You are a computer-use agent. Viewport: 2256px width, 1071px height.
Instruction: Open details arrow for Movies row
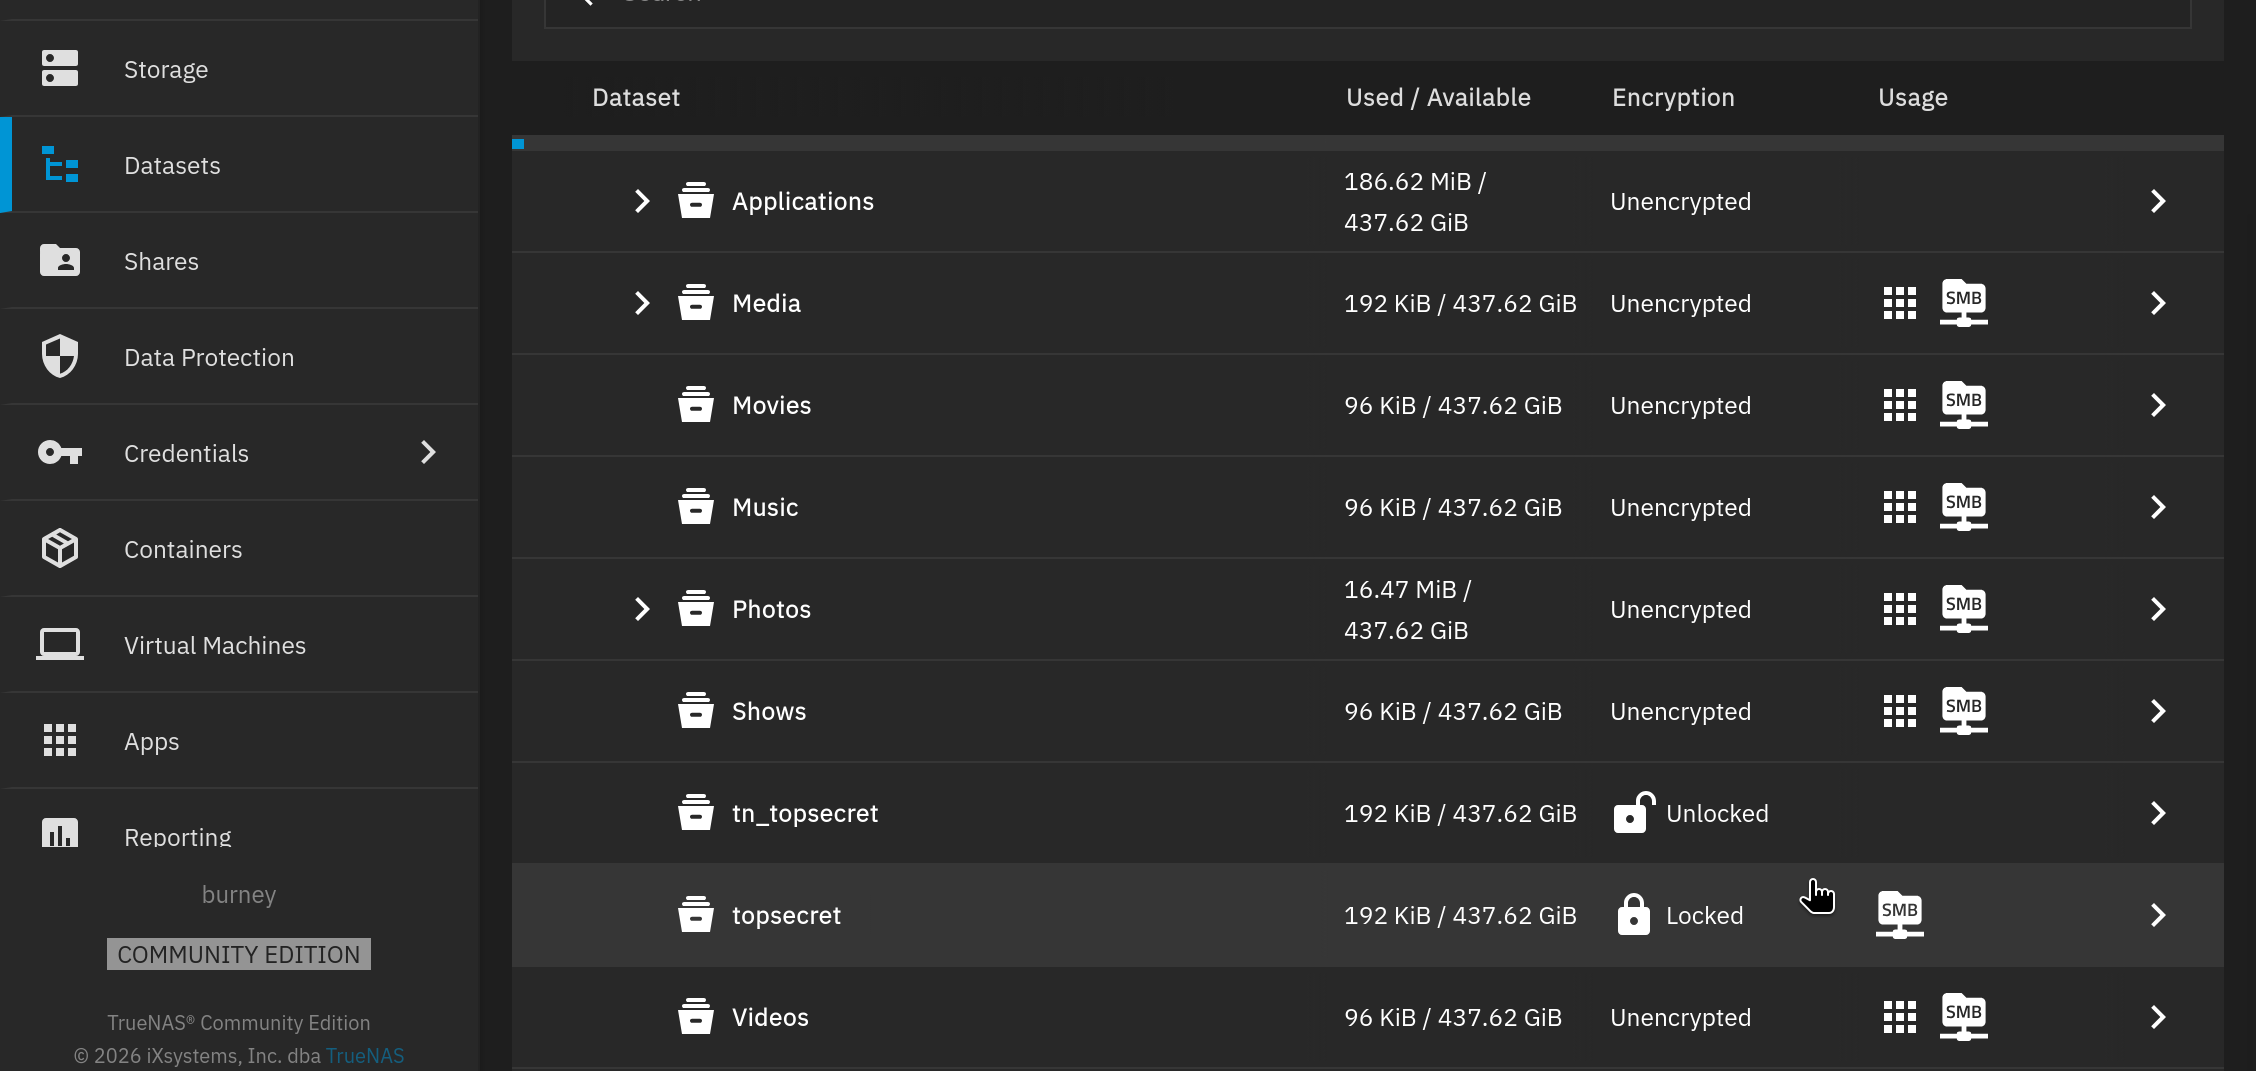(2158, 405)
